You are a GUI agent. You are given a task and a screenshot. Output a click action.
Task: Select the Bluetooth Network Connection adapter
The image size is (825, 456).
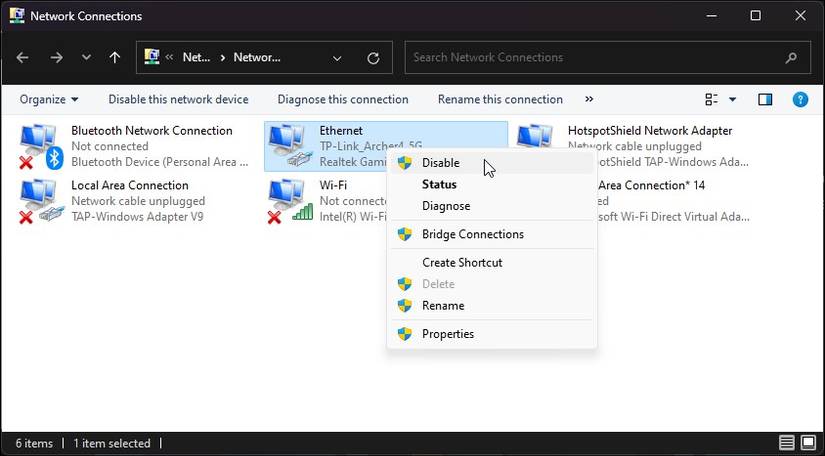pos(134,146)
